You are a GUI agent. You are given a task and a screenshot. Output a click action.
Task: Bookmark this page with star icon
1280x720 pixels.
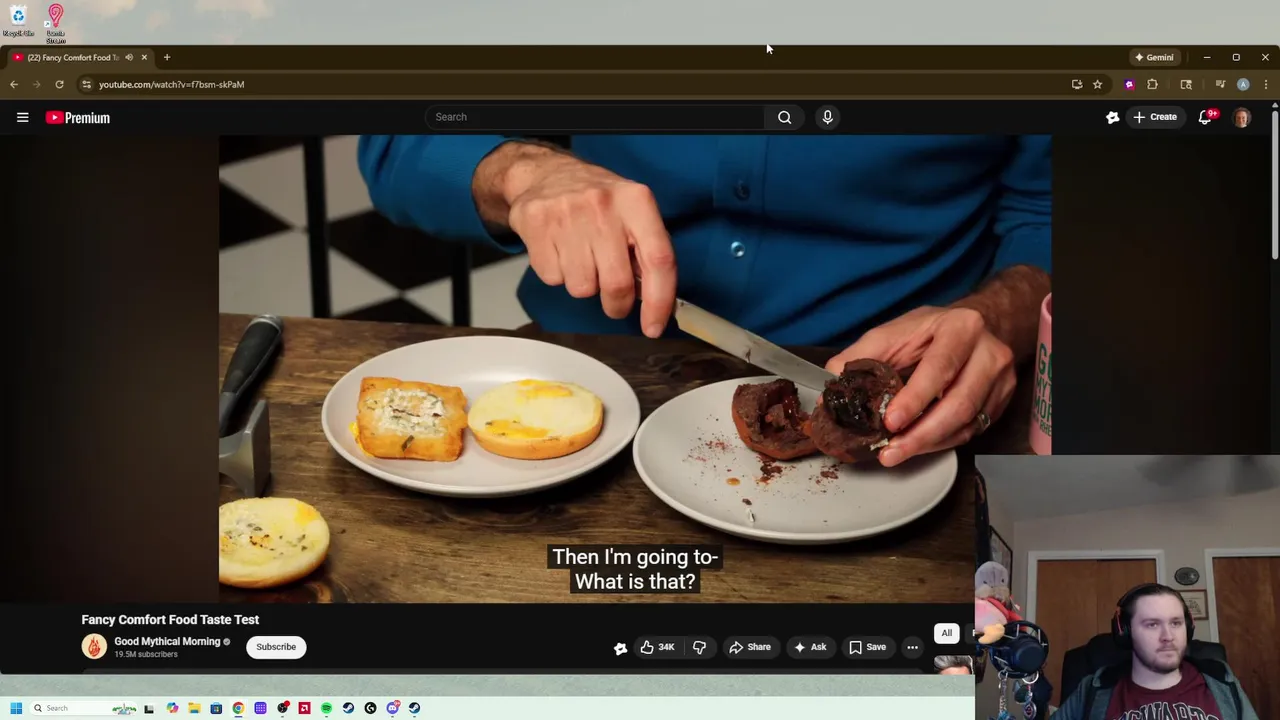1097,85
